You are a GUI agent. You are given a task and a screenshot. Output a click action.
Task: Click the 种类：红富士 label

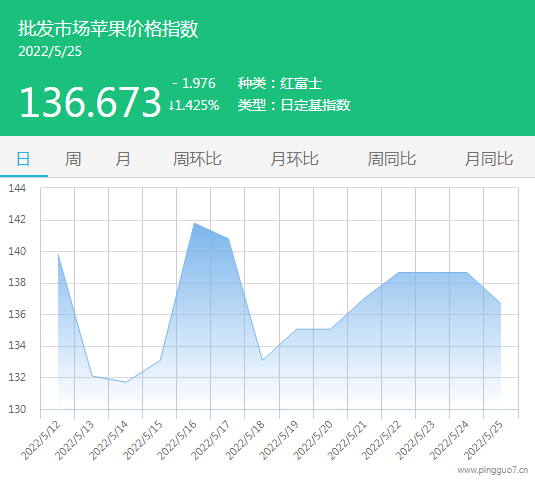coord(280,84)
